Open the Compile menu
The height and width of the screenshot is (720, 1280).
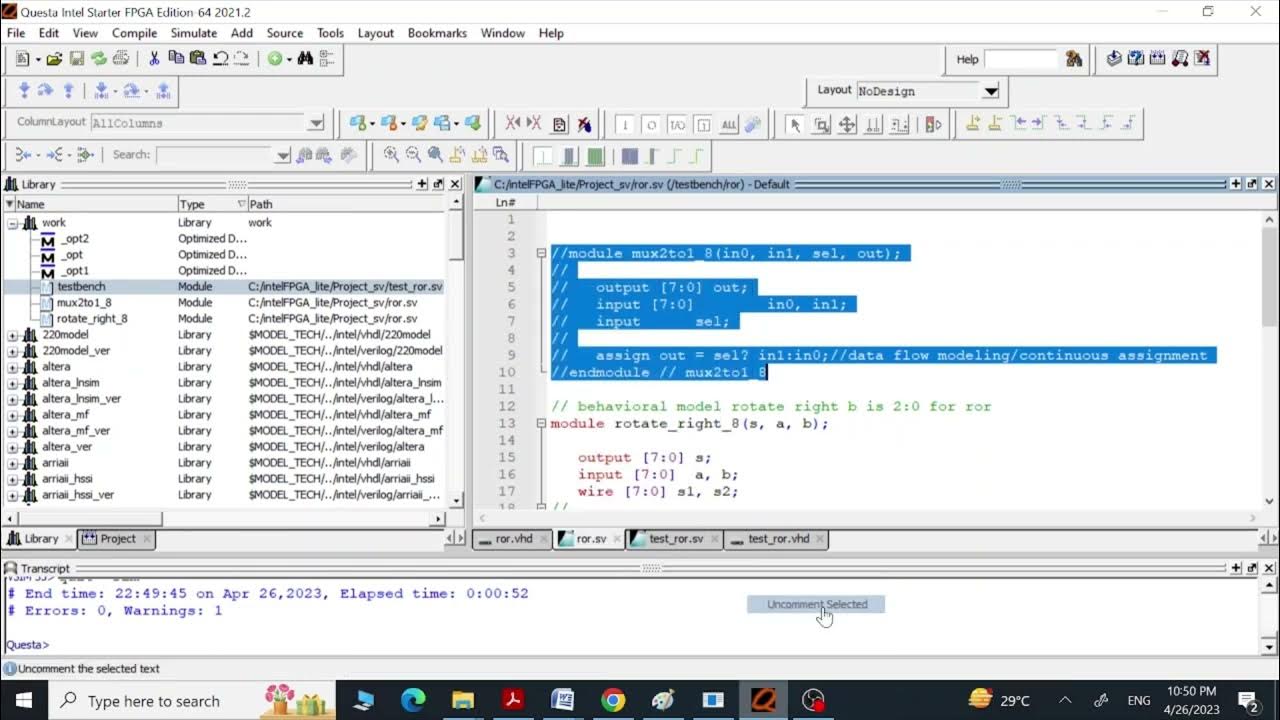pos(134,33)
